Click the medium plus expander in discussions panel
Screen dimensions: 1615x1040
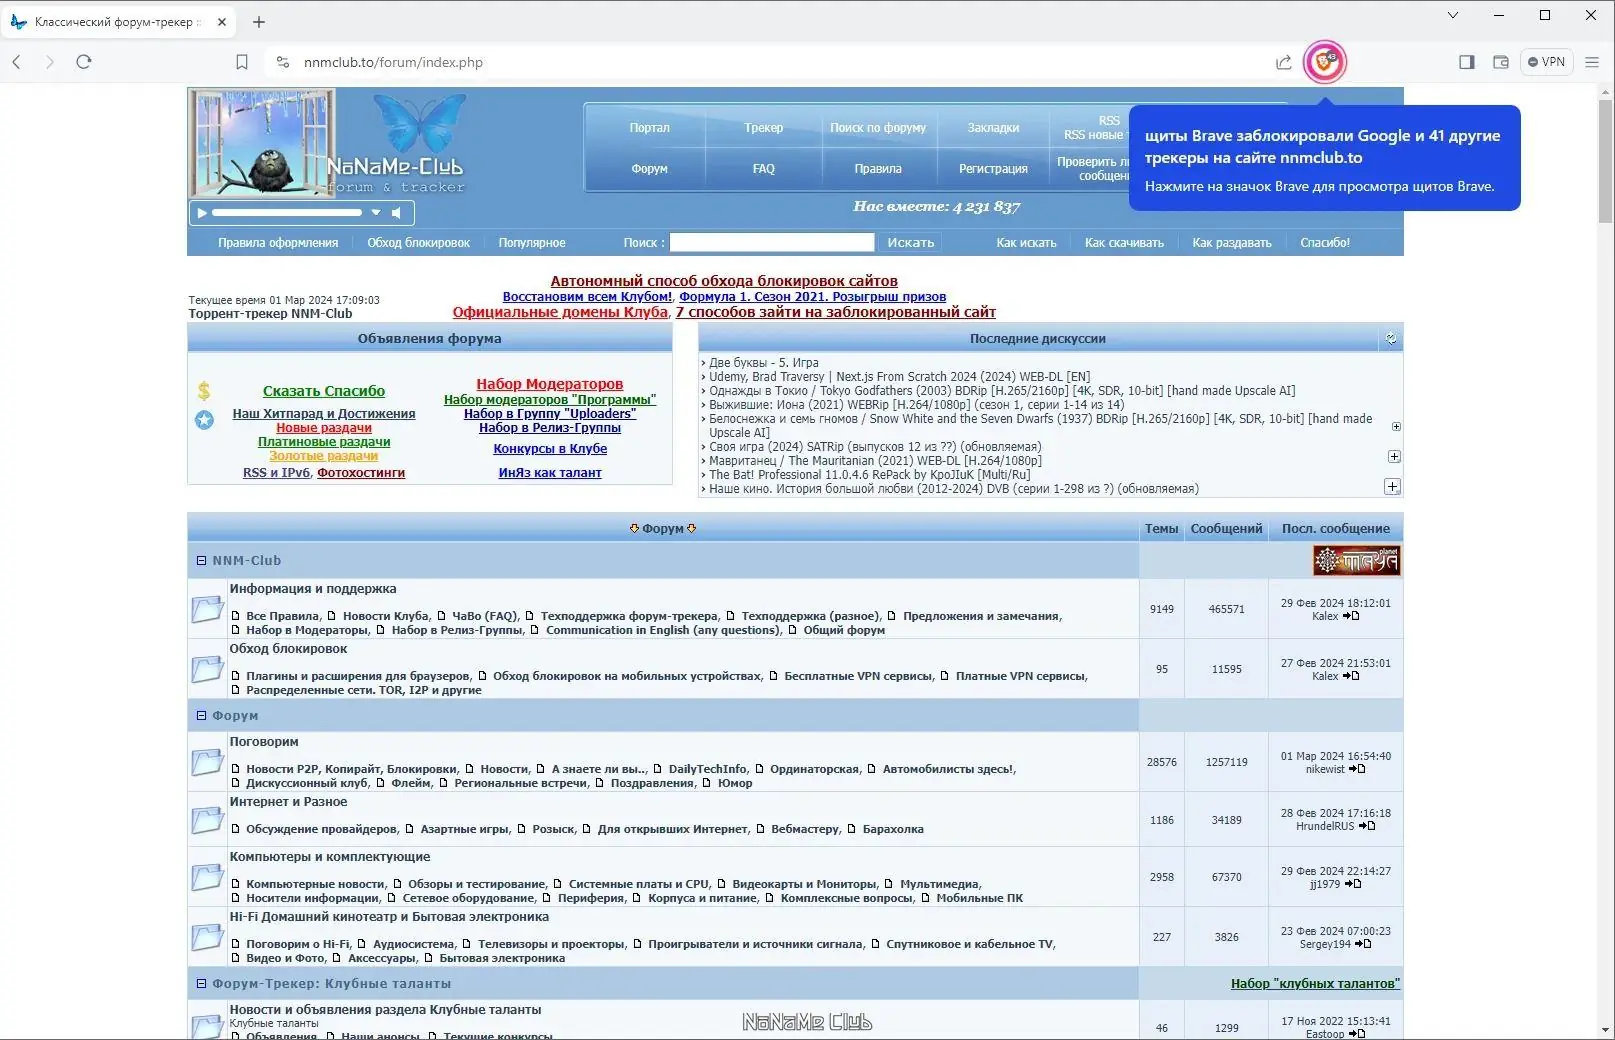tap(1394, 457)
